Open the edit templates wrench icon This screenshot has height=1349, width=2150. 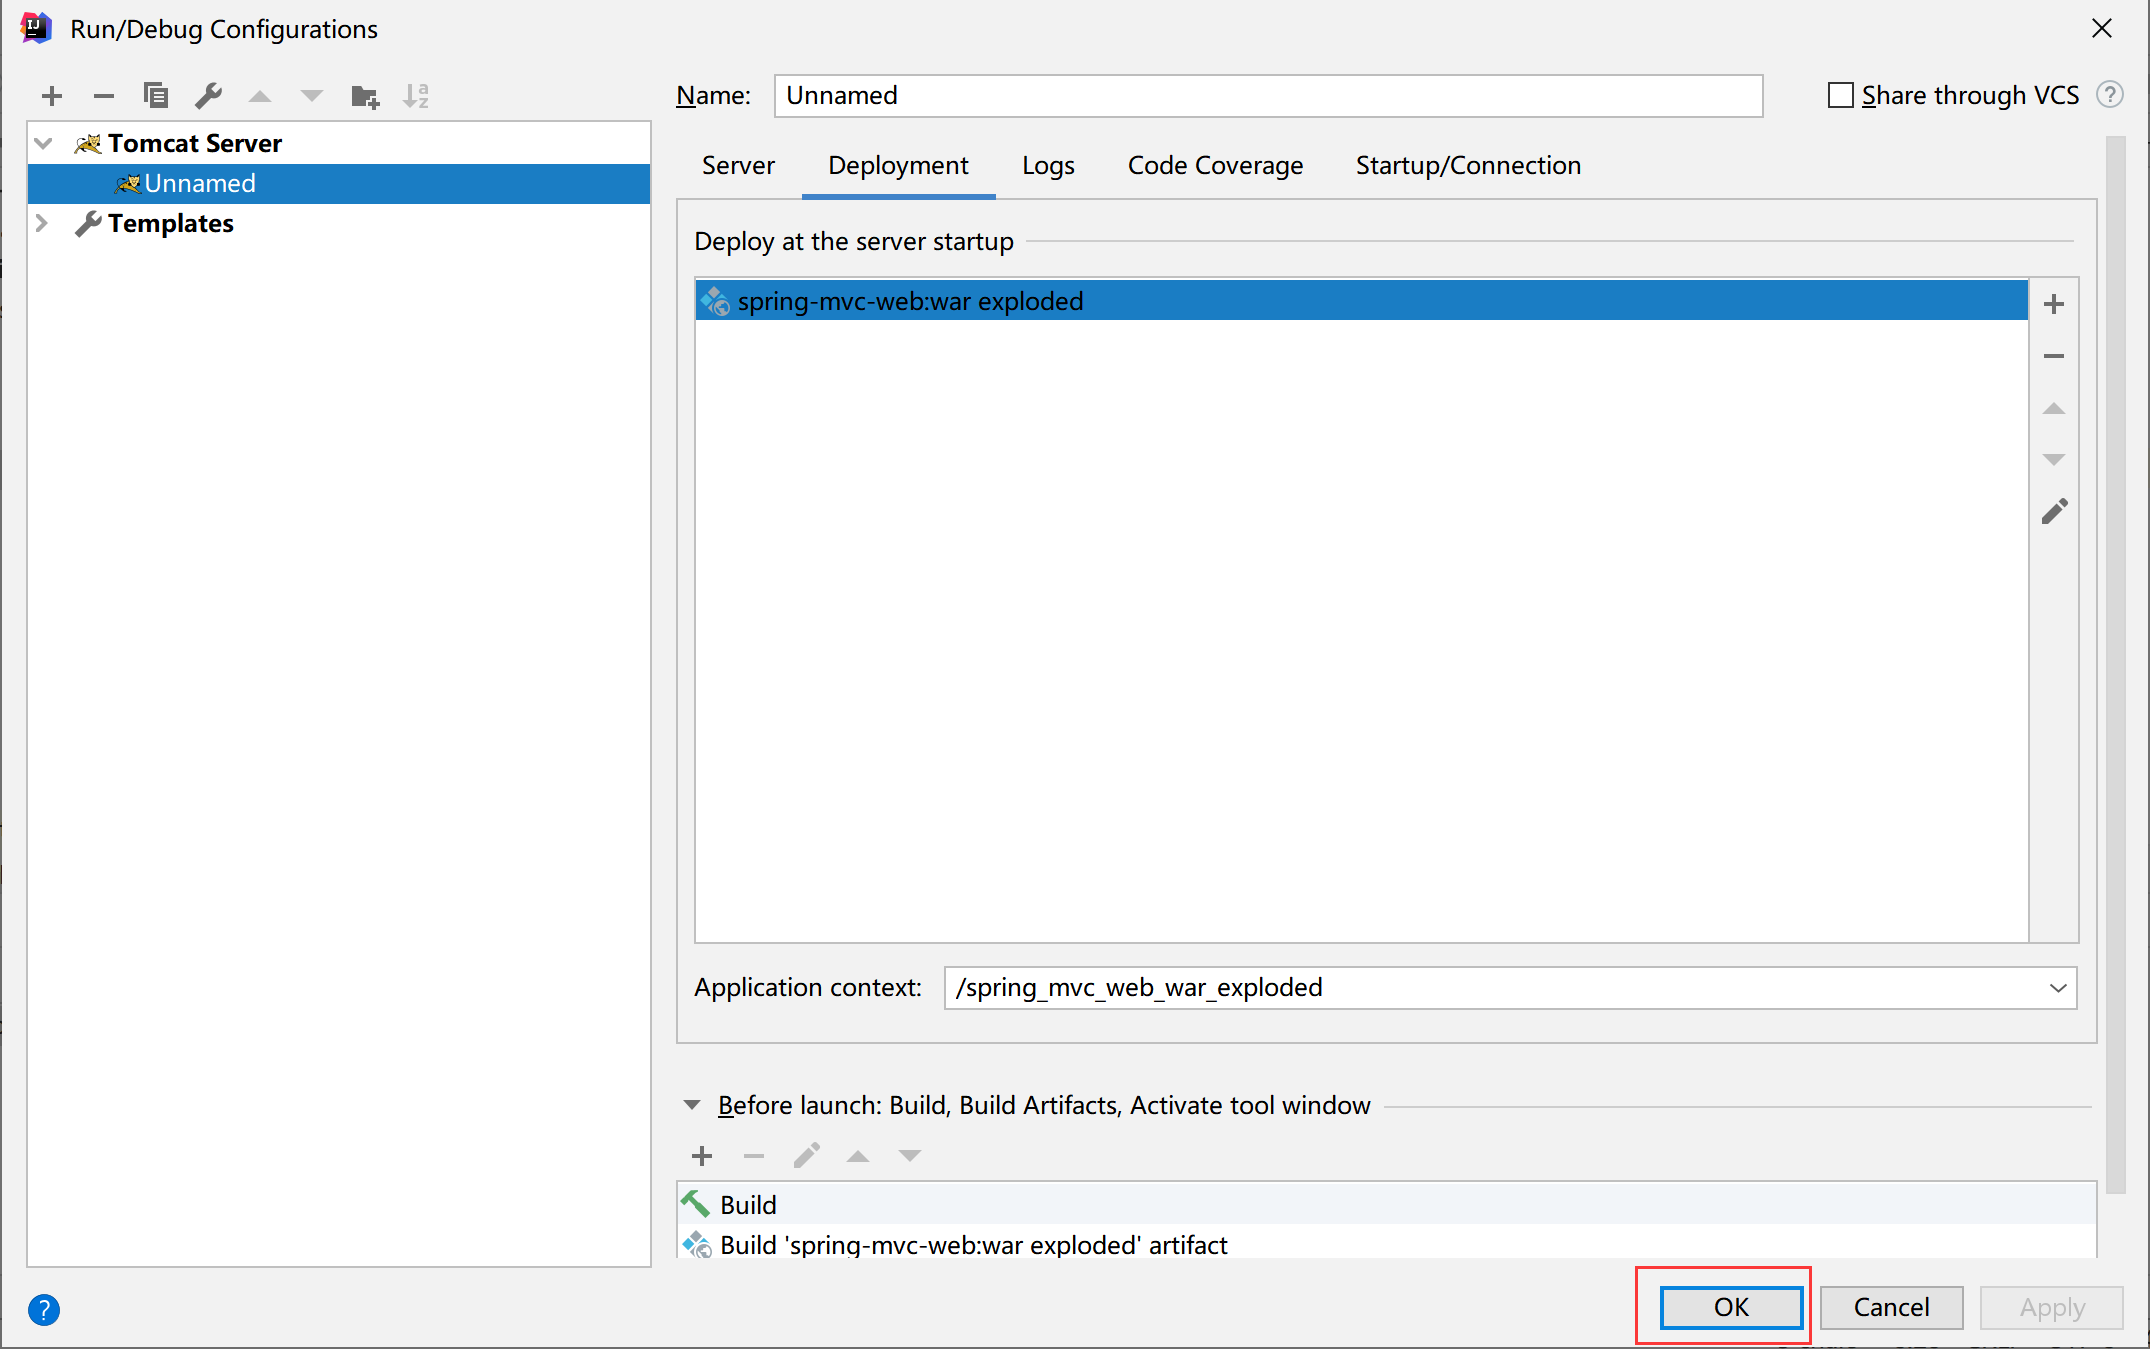tap(208, 96)
